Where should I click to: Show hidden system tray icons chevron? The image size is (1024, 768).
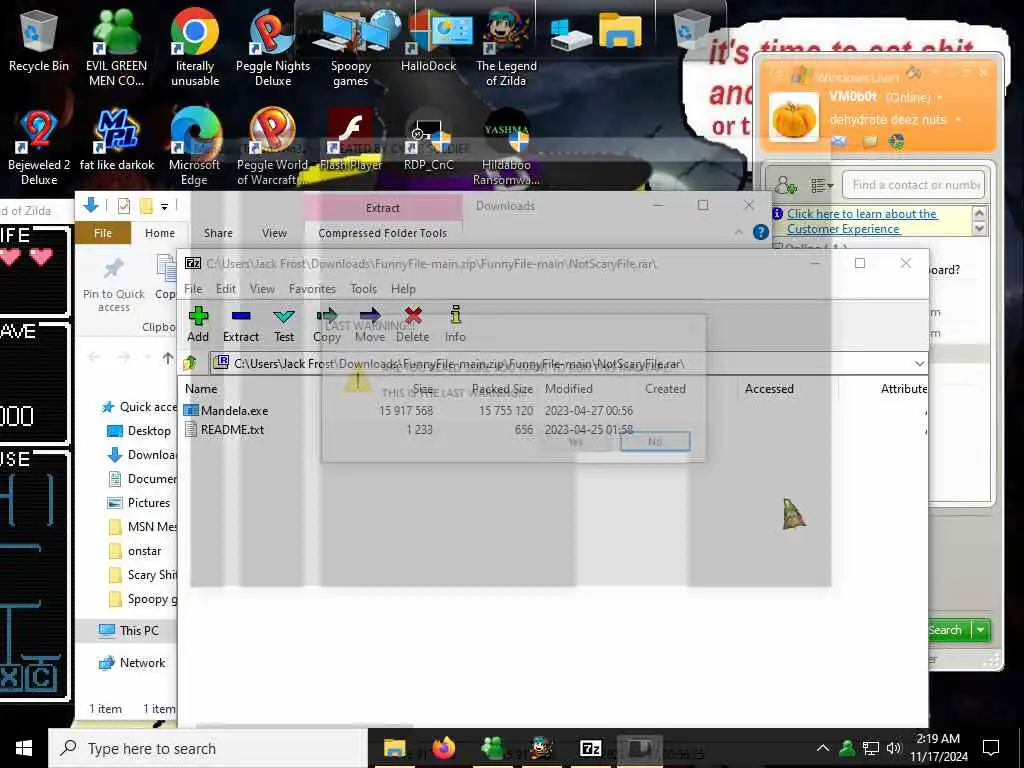coord(823,748)
